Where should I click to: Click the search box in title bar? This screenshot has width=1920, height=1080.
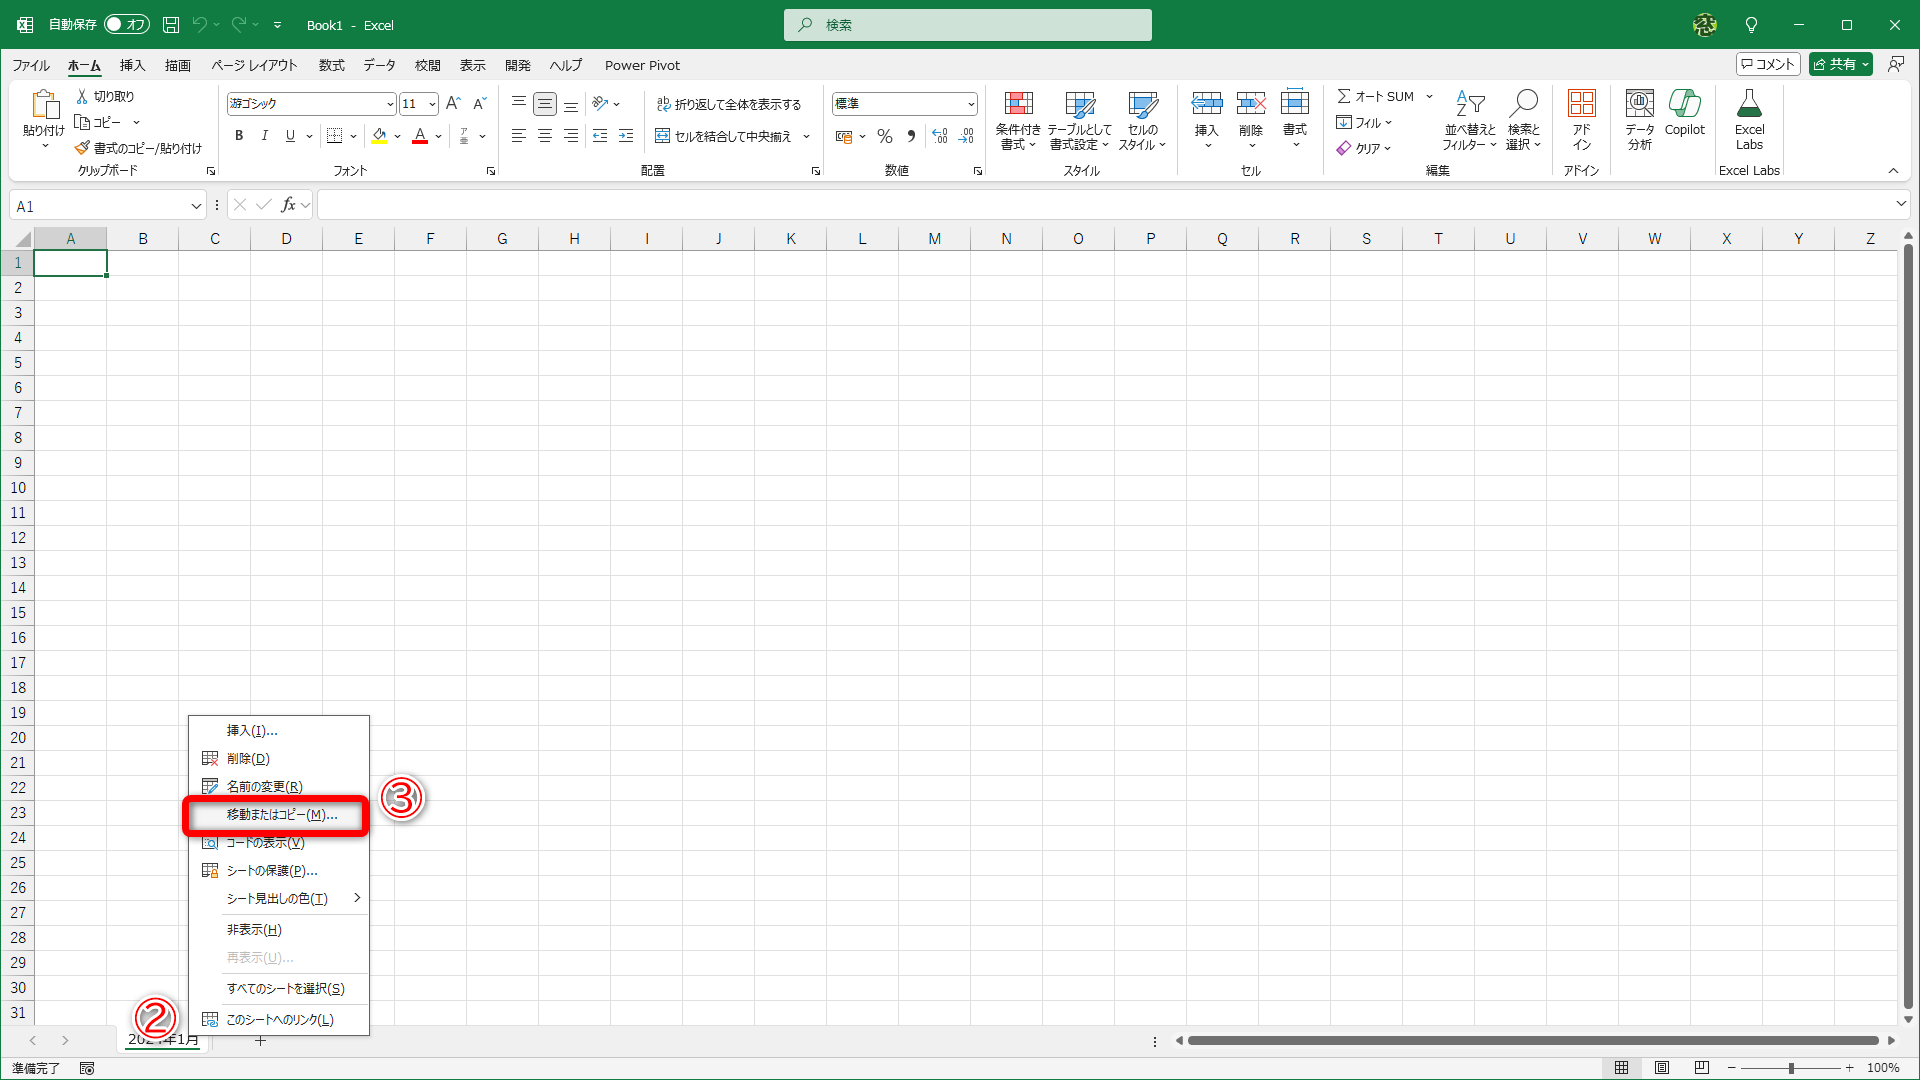pos(967,25)
